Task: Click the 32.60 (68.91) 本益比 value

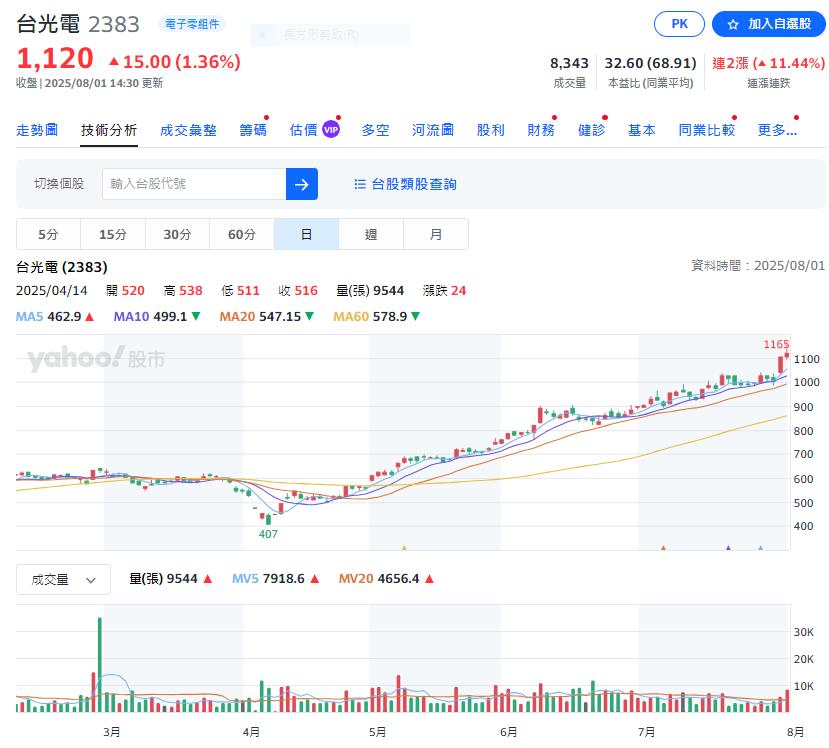Action: 650,63
